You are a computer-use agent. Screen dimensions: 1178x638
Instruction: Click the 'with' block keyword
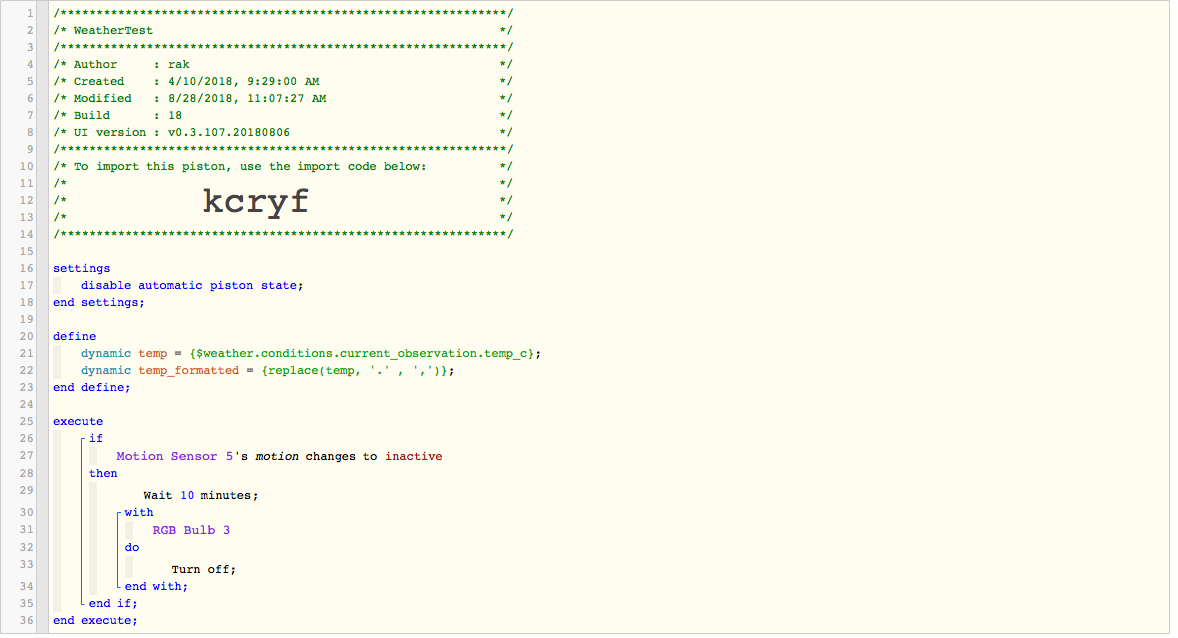coord(139,513)
